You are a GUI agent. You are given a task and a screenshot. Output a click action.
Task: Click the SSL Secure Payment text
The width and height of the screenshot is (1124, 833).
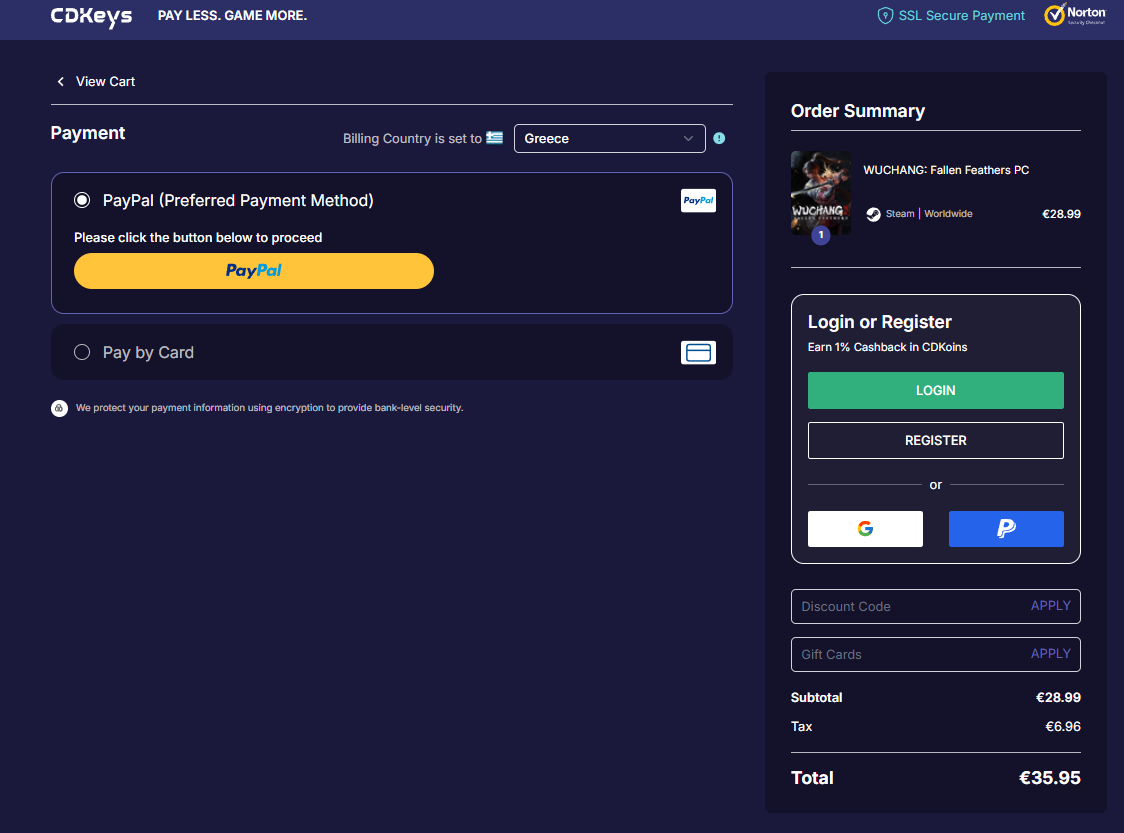coord(961,16)
